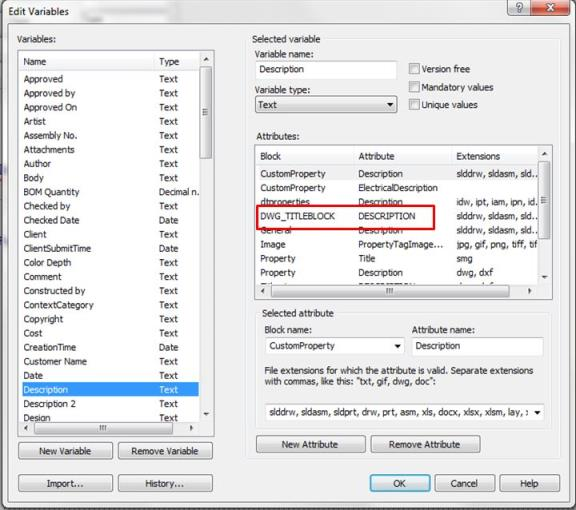Select the CustomProperty ElectricalDescription attribute row
Image resolution: width=576 pixels, height=510 pixels.
coord(397,188)
